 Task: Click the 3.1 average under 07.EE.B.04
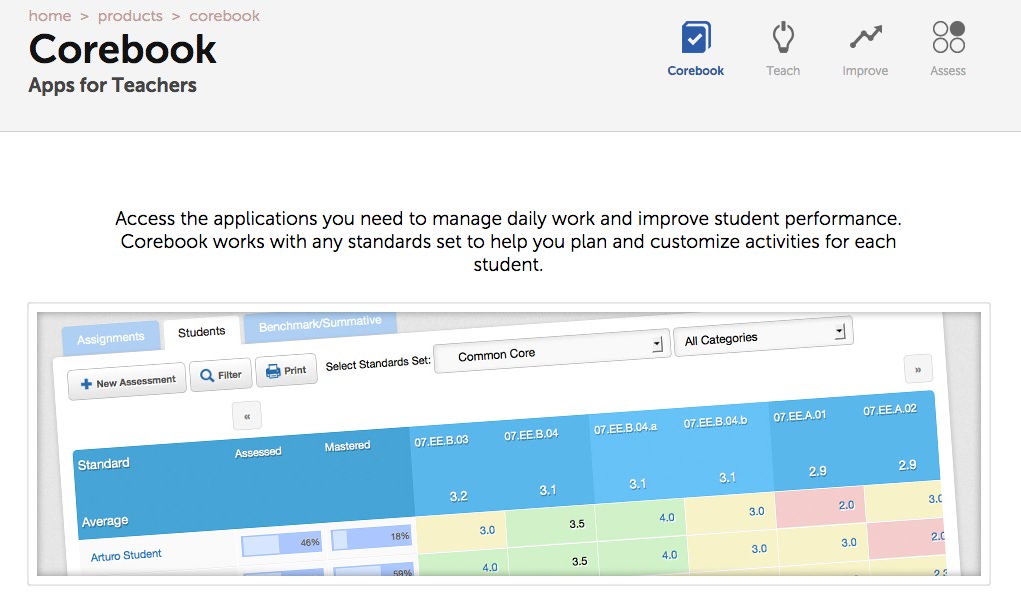pyautogui.click(x=548, y=490)
